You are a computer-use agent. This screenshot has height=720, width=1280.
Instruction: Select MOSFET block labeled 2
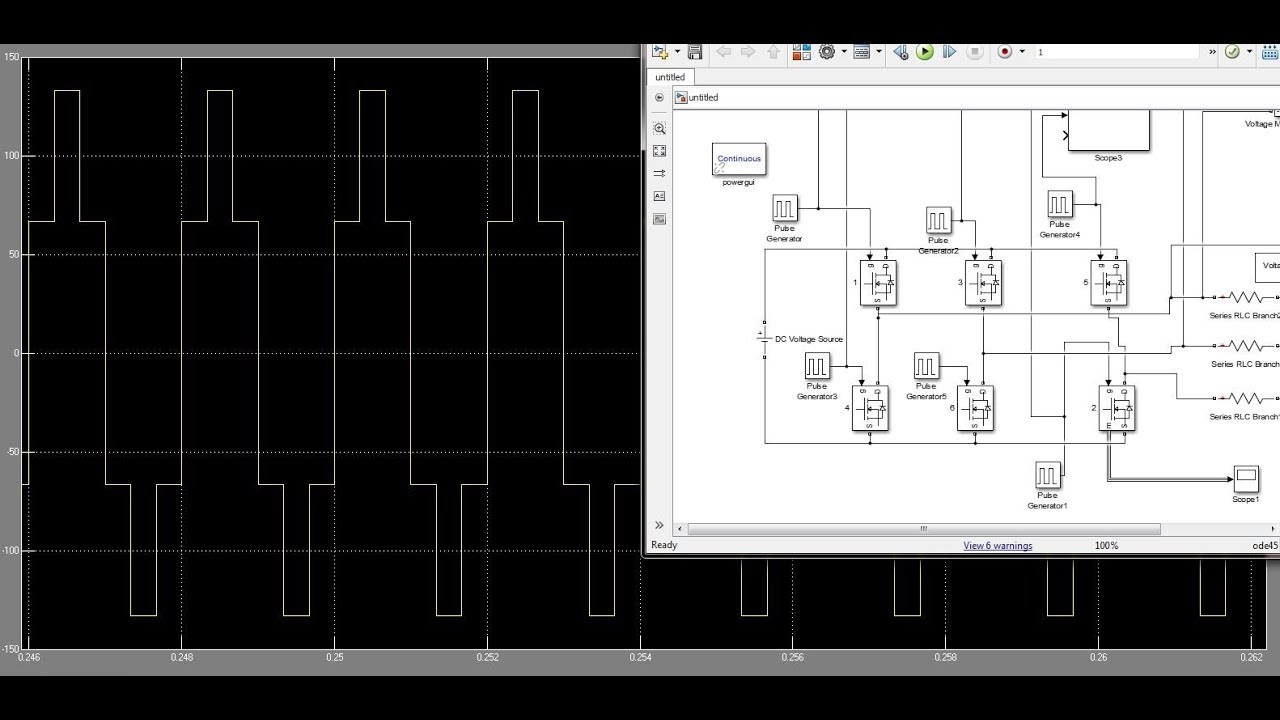coord(1116,408)
